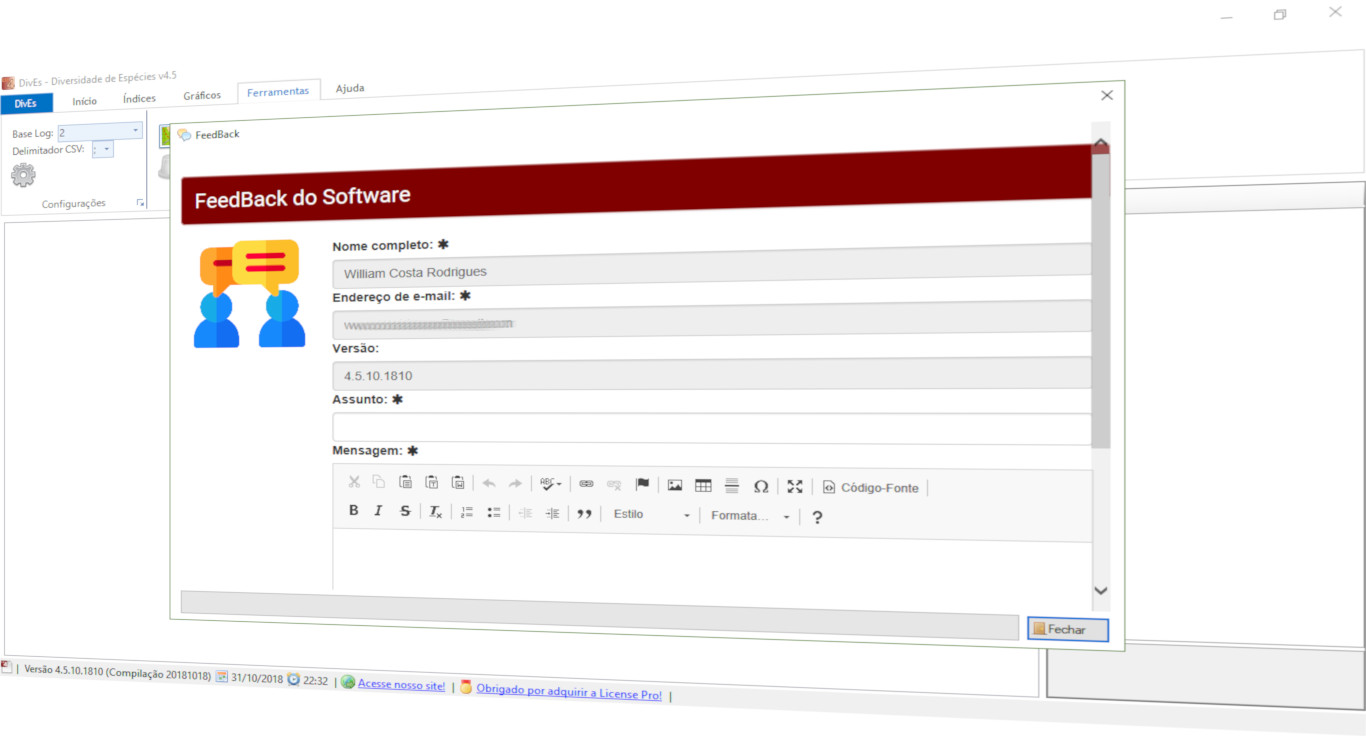Click Paste as plain text icon
The image size is (1366, 736).
(431, 482)
